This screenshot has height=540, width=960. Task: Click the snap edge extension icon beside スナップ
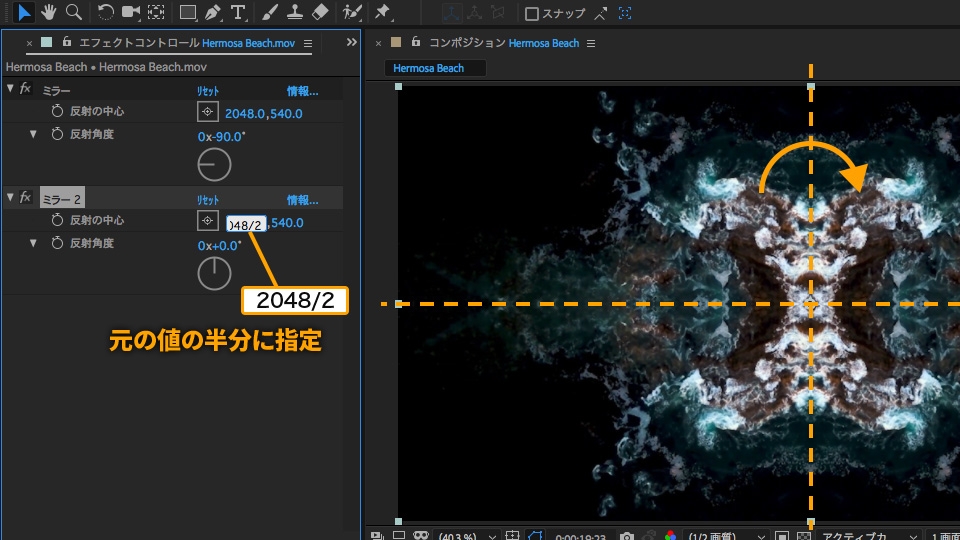click(x=601, y=13)
